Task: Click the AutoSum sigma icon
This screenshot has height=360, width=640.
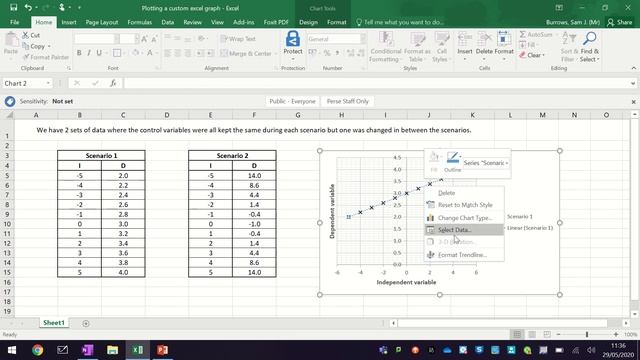Action: [523, 35]
